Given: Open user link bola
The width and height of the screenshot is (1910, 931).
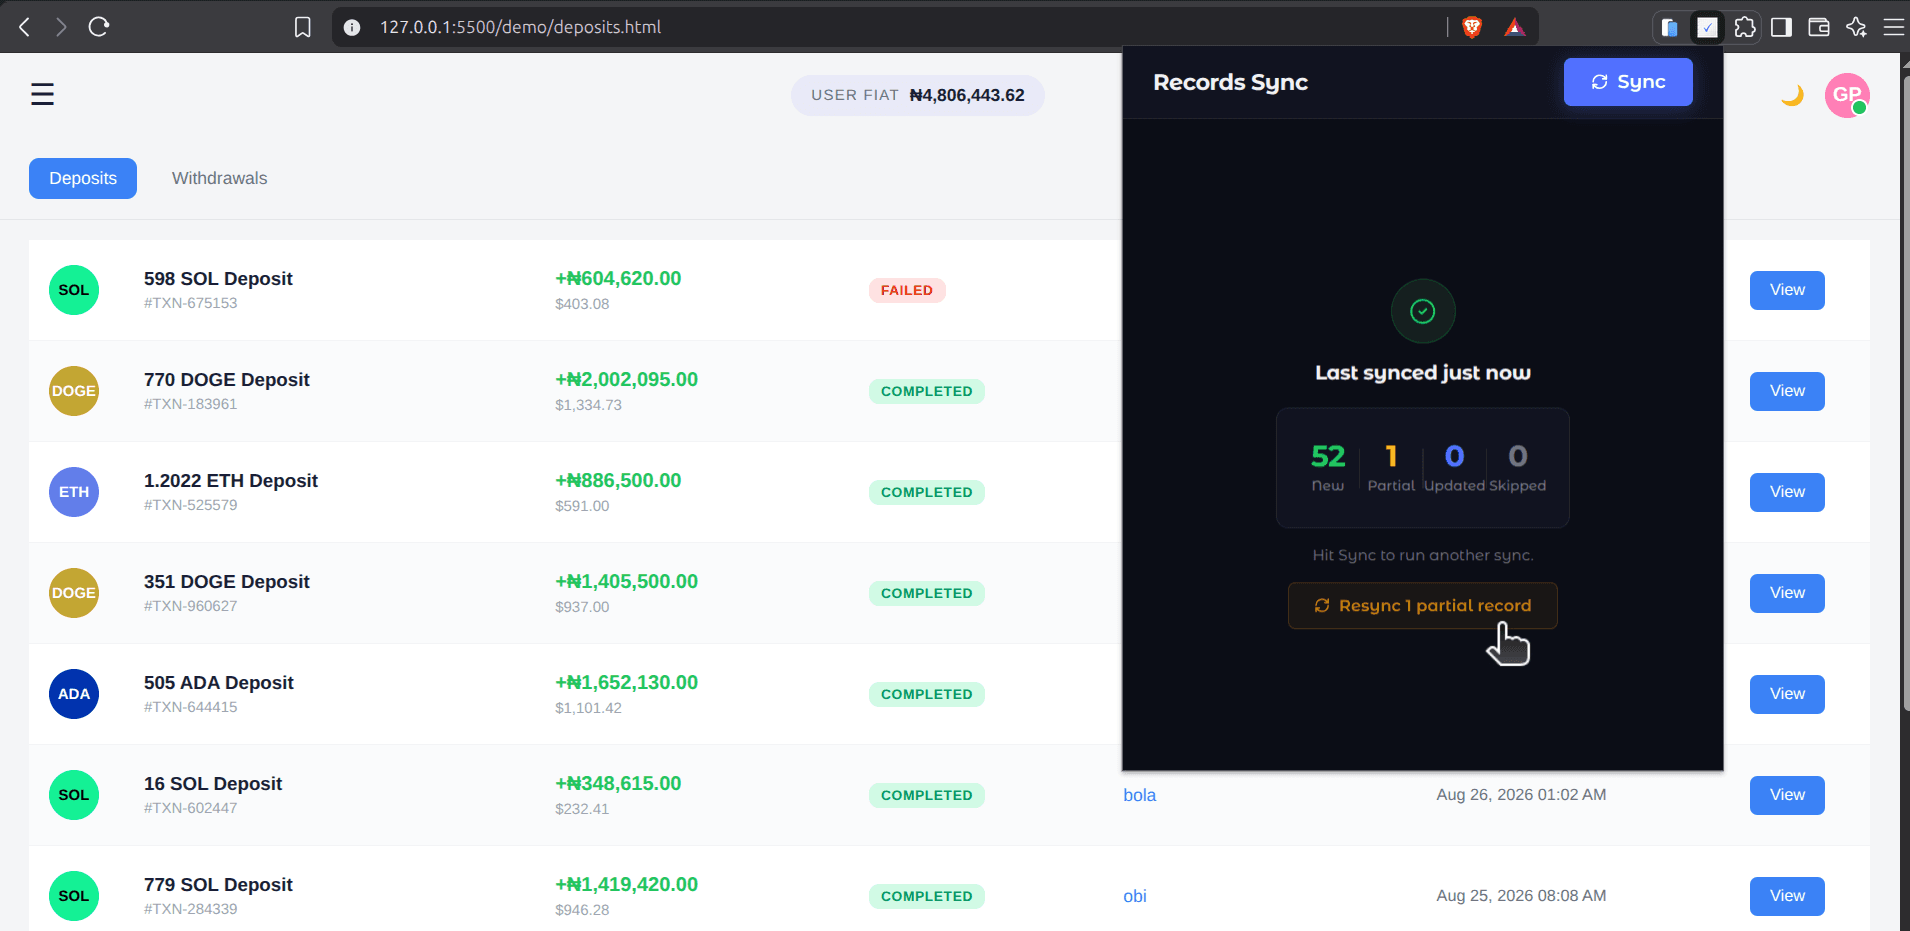Looking at the screenshot, I should click(1139, 795).
